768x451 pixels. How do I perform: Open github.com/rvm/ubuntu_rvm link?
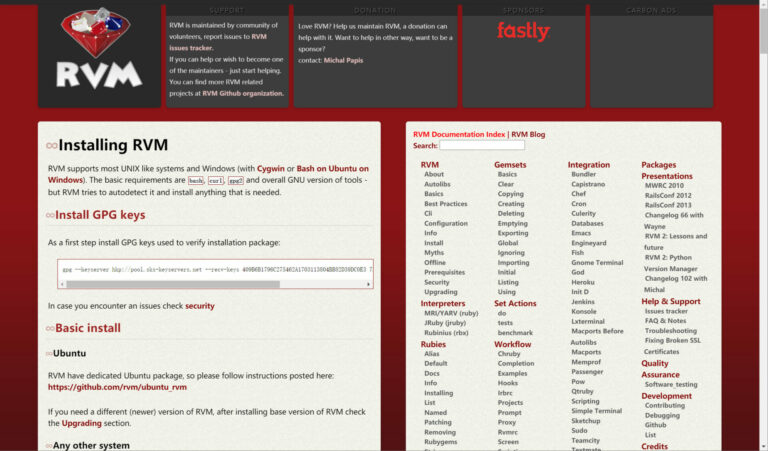pos(117,387)
